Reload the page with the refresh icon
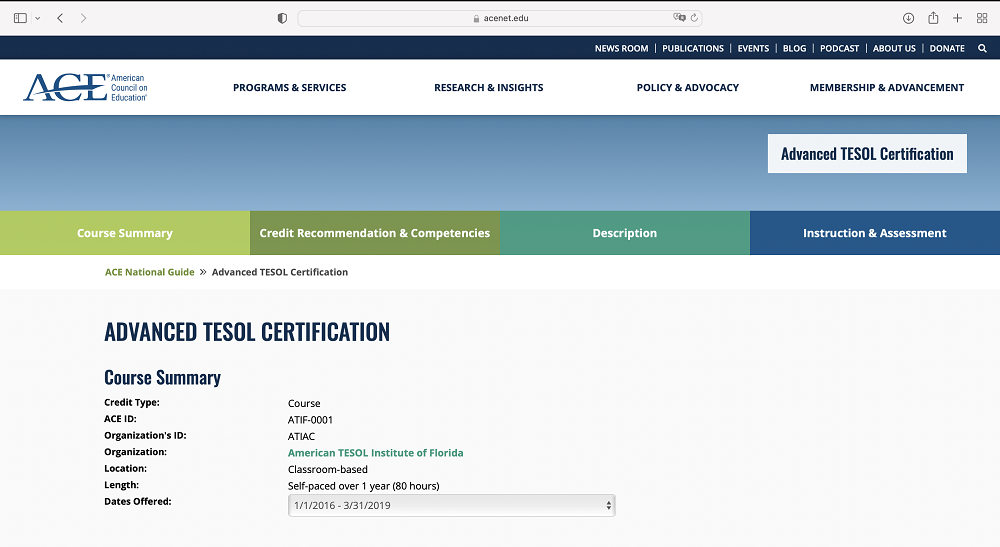The width and height of the screenshot is (1000, 547). (694, 18)
